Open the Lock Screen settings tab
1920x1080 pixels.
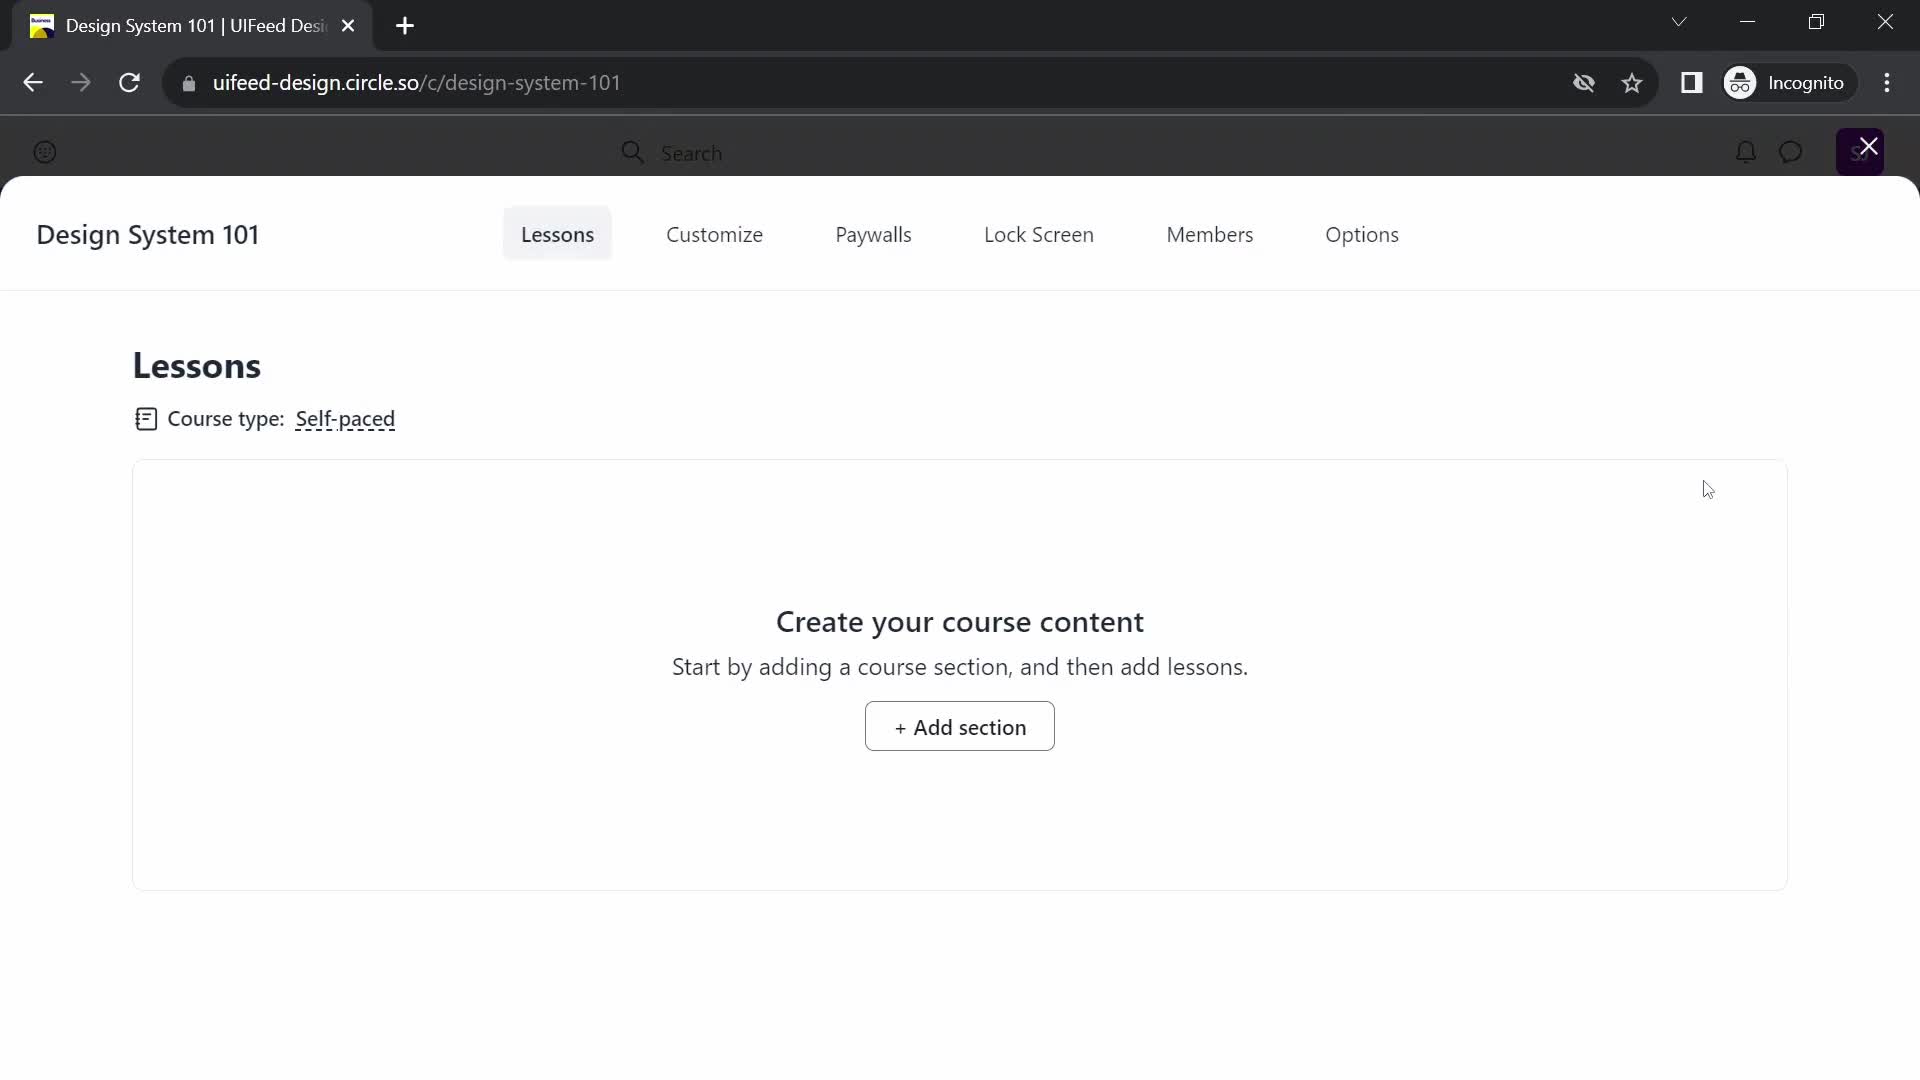[x=1038, y=235]
